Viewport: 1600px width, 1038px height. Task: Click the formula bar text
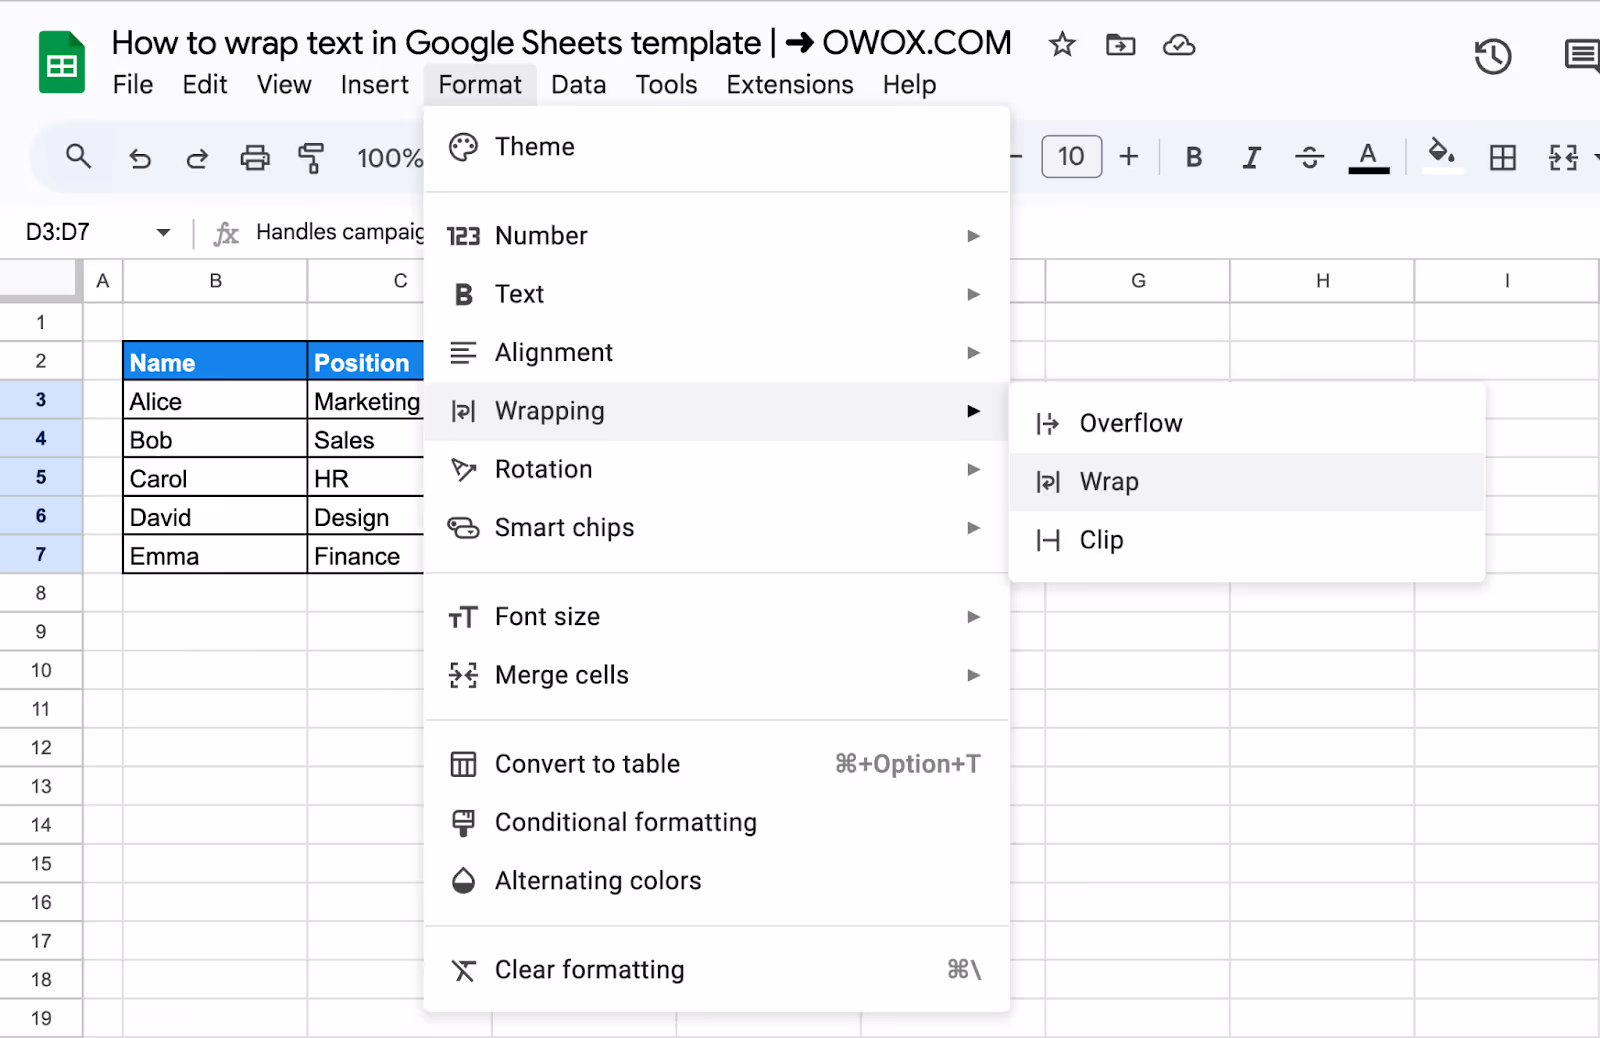click(340, 232)
